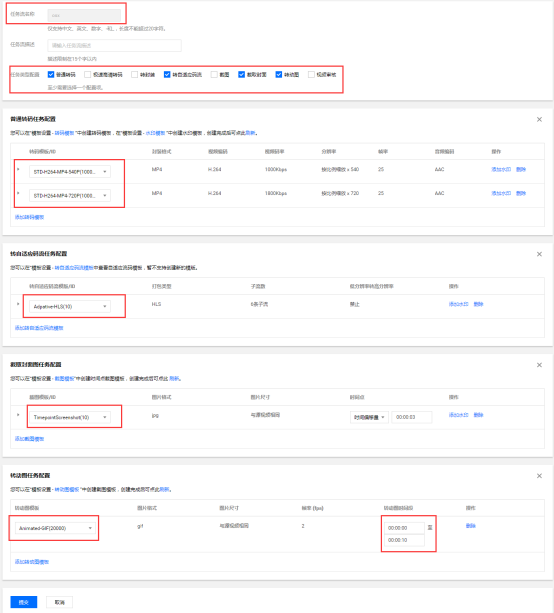Close the 普通转码任务配置 panel with X
The image size is (554, 613).
[x=539, y=119]
